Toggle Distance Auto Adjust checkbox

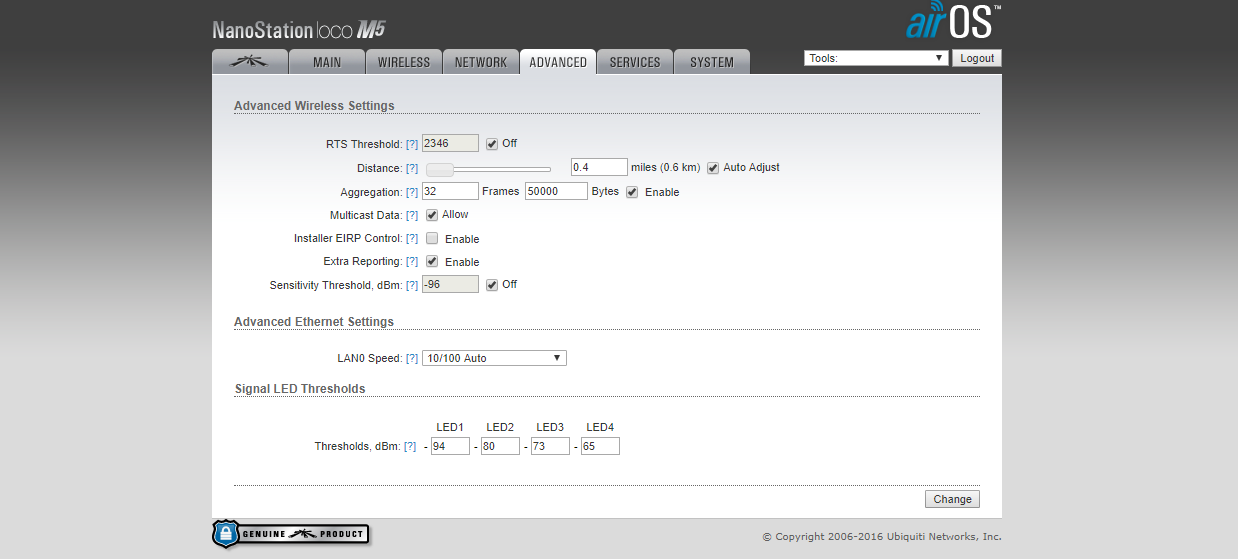coord(713,167)
